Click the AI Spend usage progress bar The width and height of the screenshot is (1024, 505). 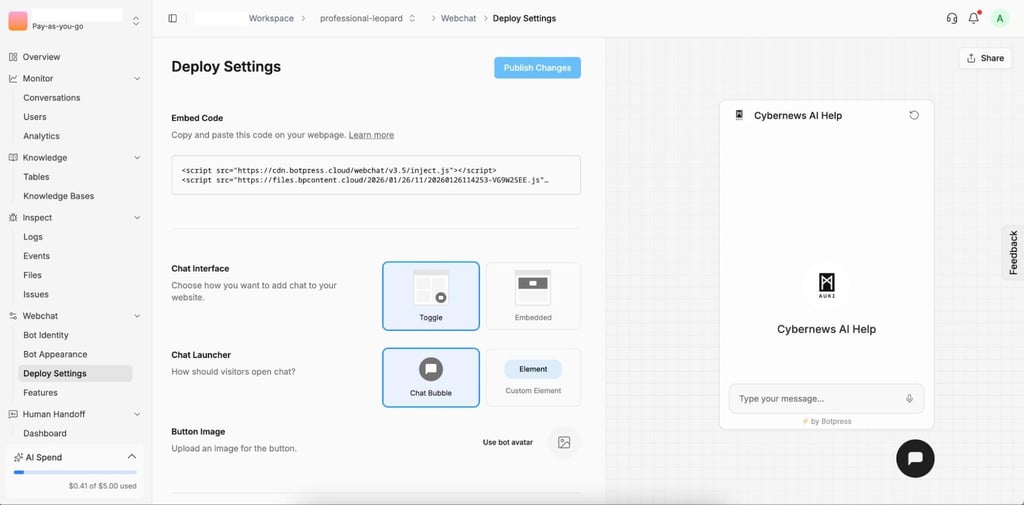tap(75, 472)
